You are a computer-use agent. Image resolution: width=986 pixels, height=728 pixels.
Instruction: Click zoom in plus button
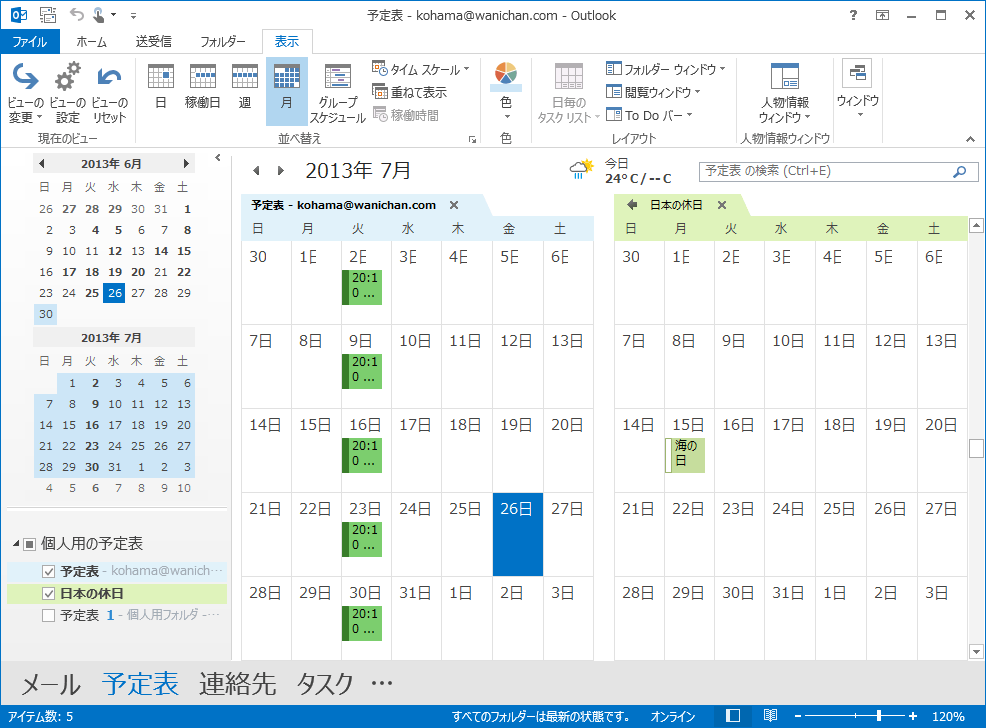click(x=912, y=715)
